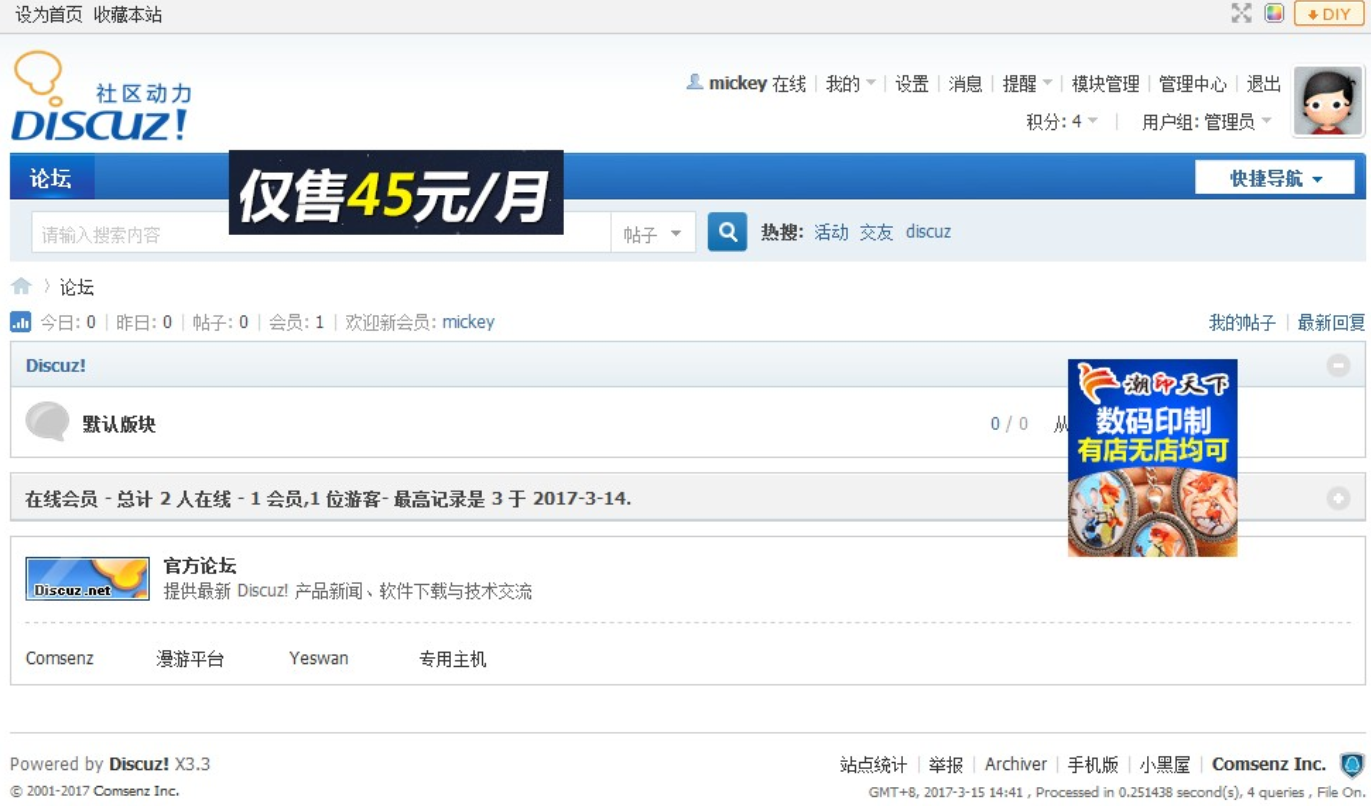The height and width of the screenshot is (806, 1371).
Task: Click the 官方论坛 link
Action: click(x=200, y=566)
